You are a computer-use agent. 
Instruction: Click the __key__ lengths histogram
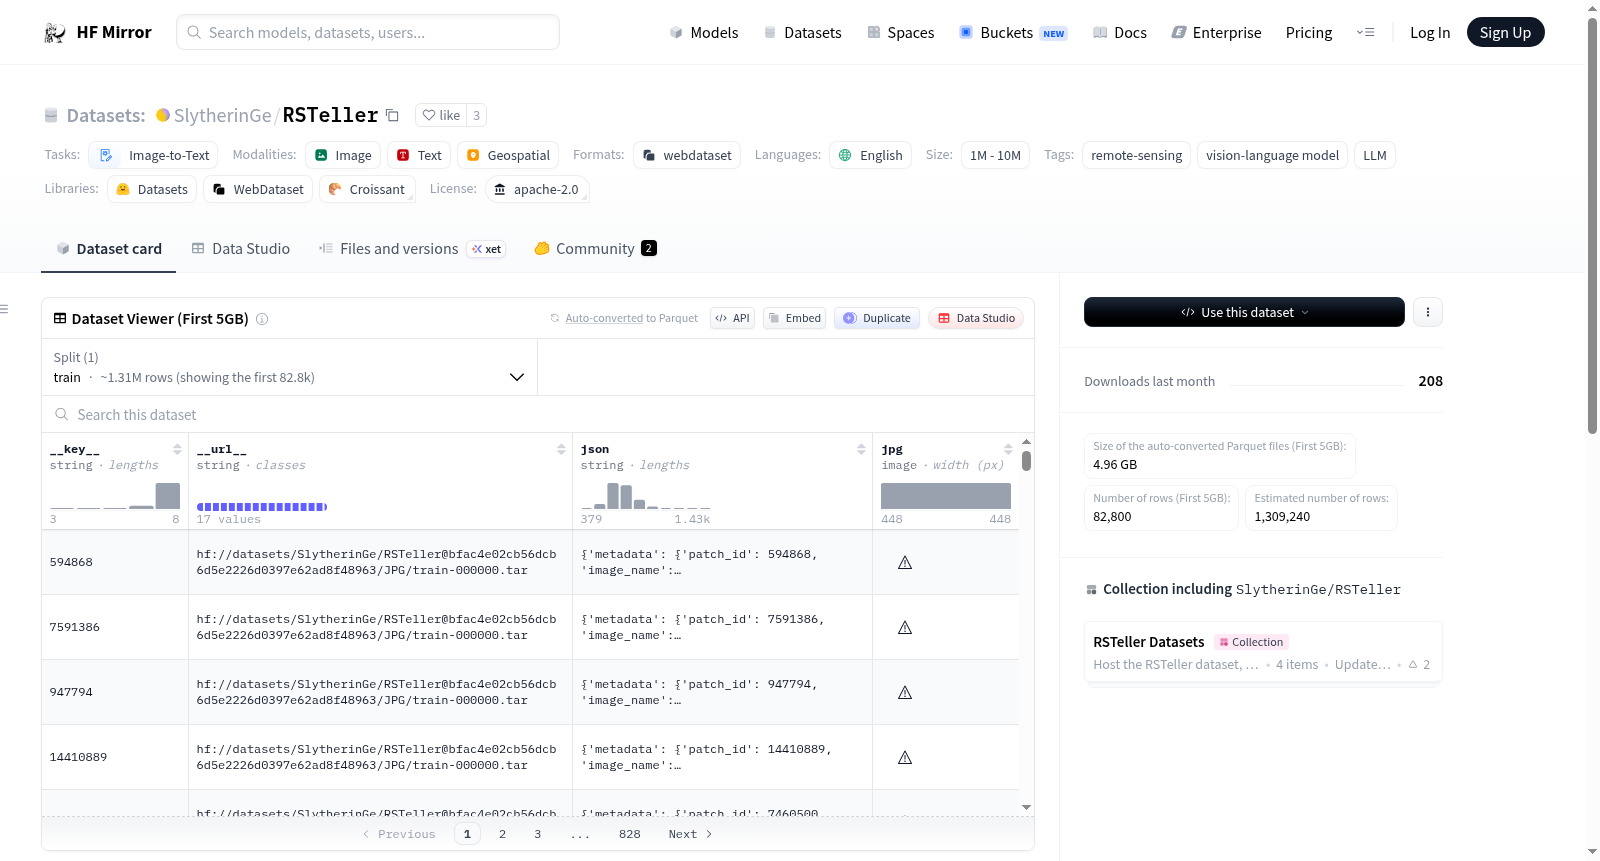(x=115, y=496)
